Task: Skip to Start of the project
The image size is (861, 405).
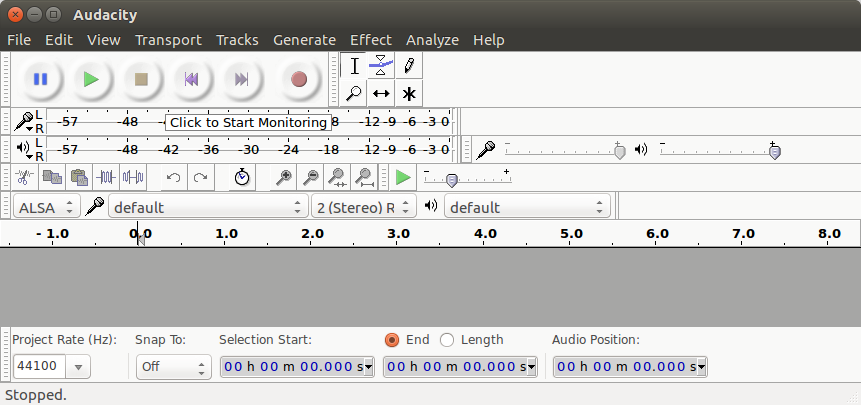Action: pos(191,80)
